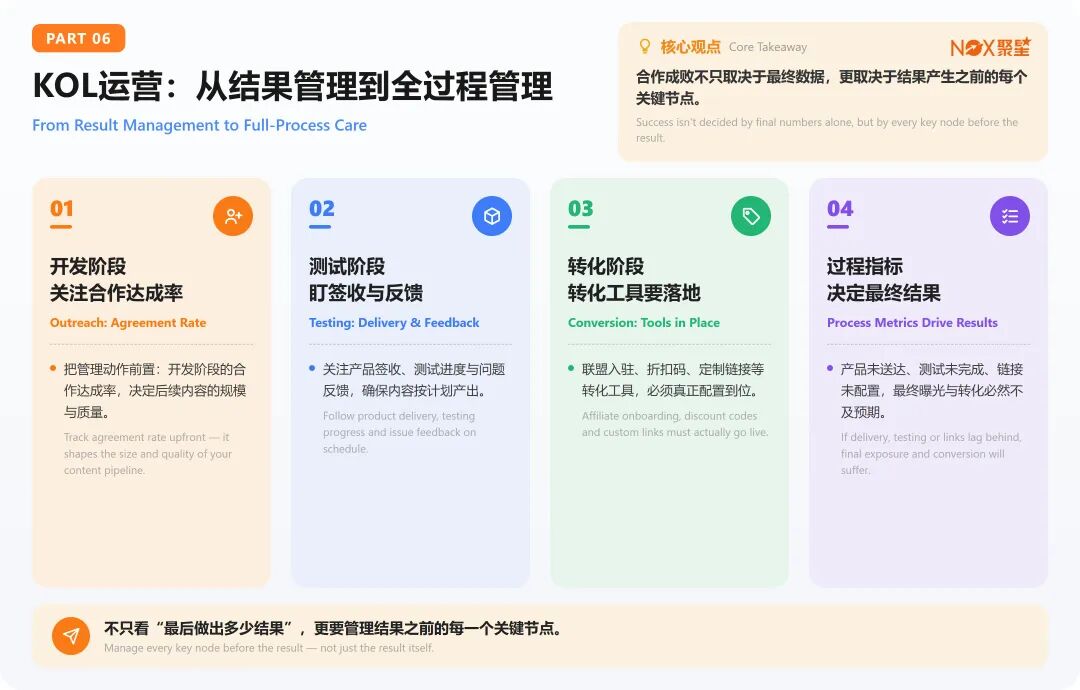Click the purple checklist icon in card 04

coord(1010,216)
